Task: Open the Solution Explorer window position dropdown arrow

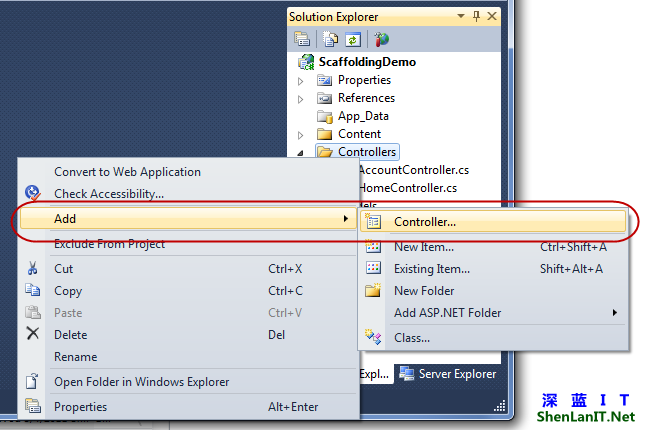Action: [461, 16]
